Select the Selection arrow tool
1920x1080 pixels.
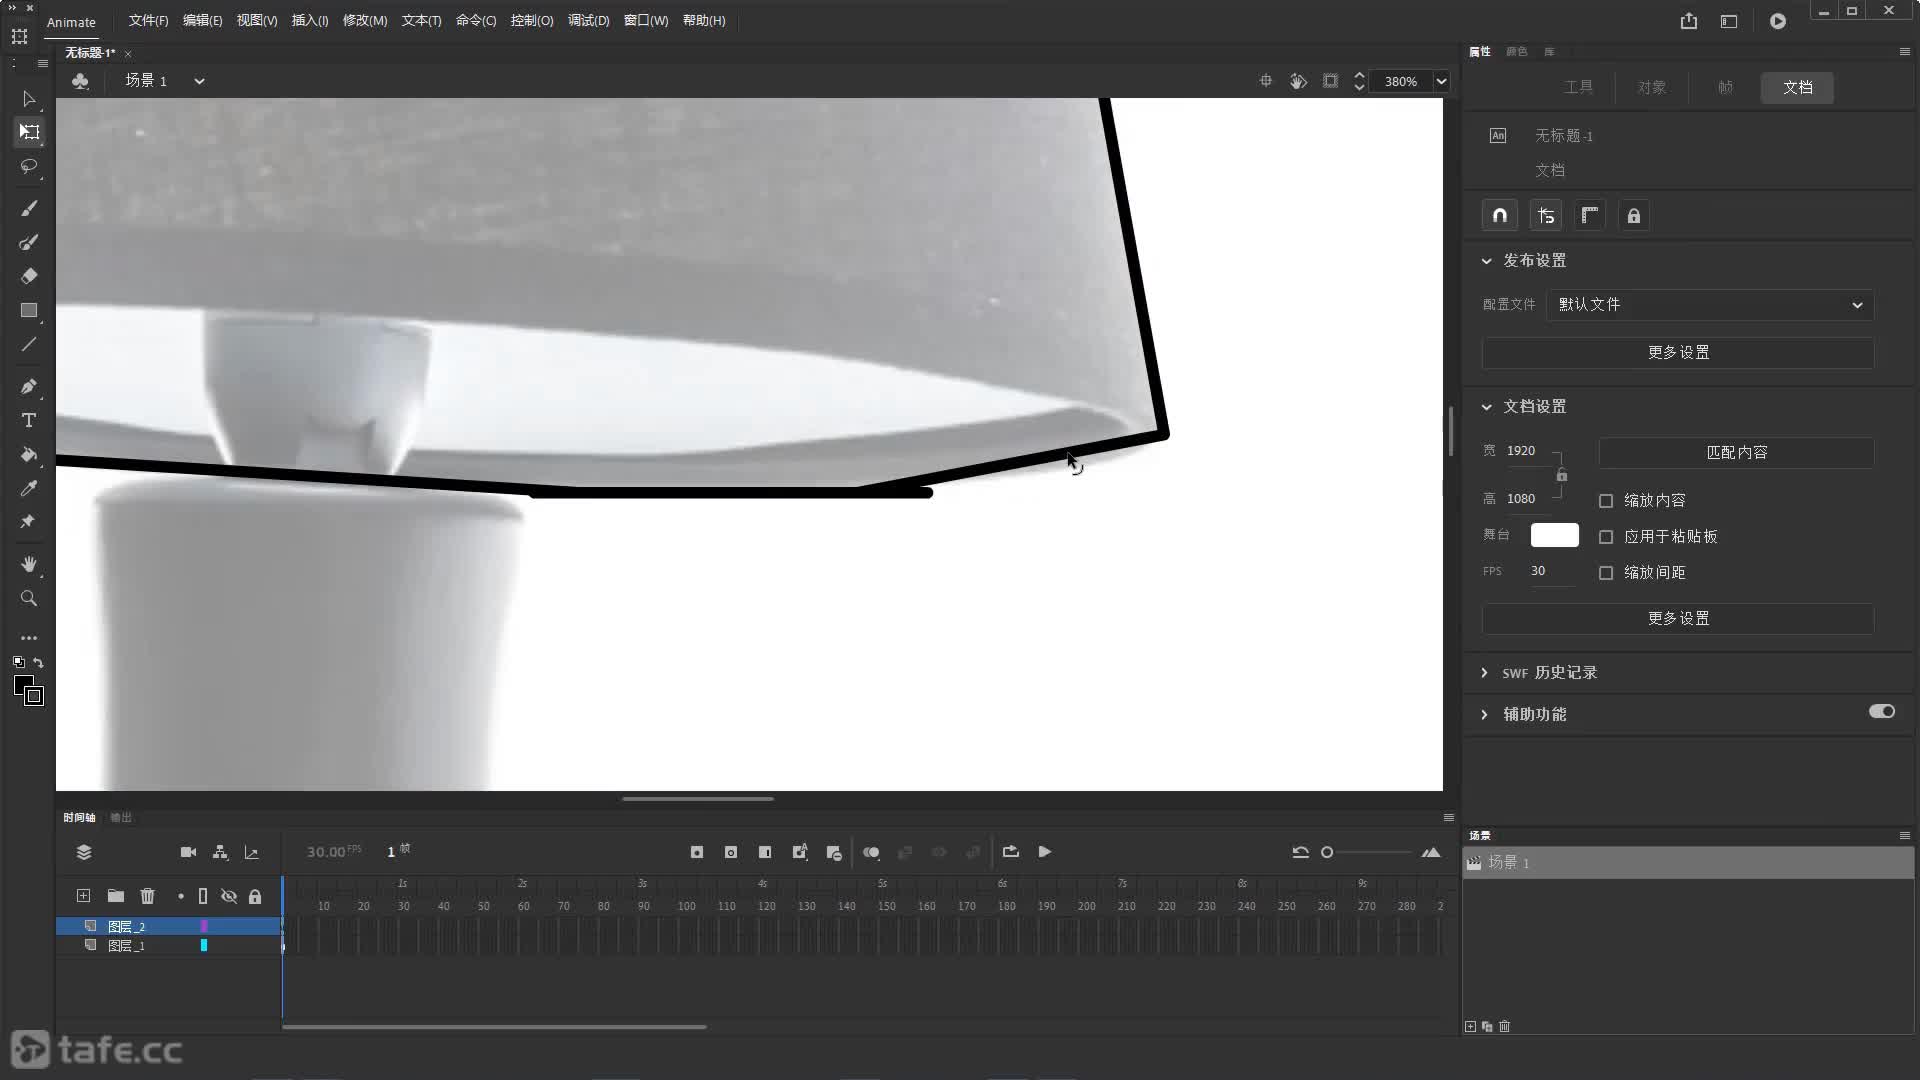(29, 99)
